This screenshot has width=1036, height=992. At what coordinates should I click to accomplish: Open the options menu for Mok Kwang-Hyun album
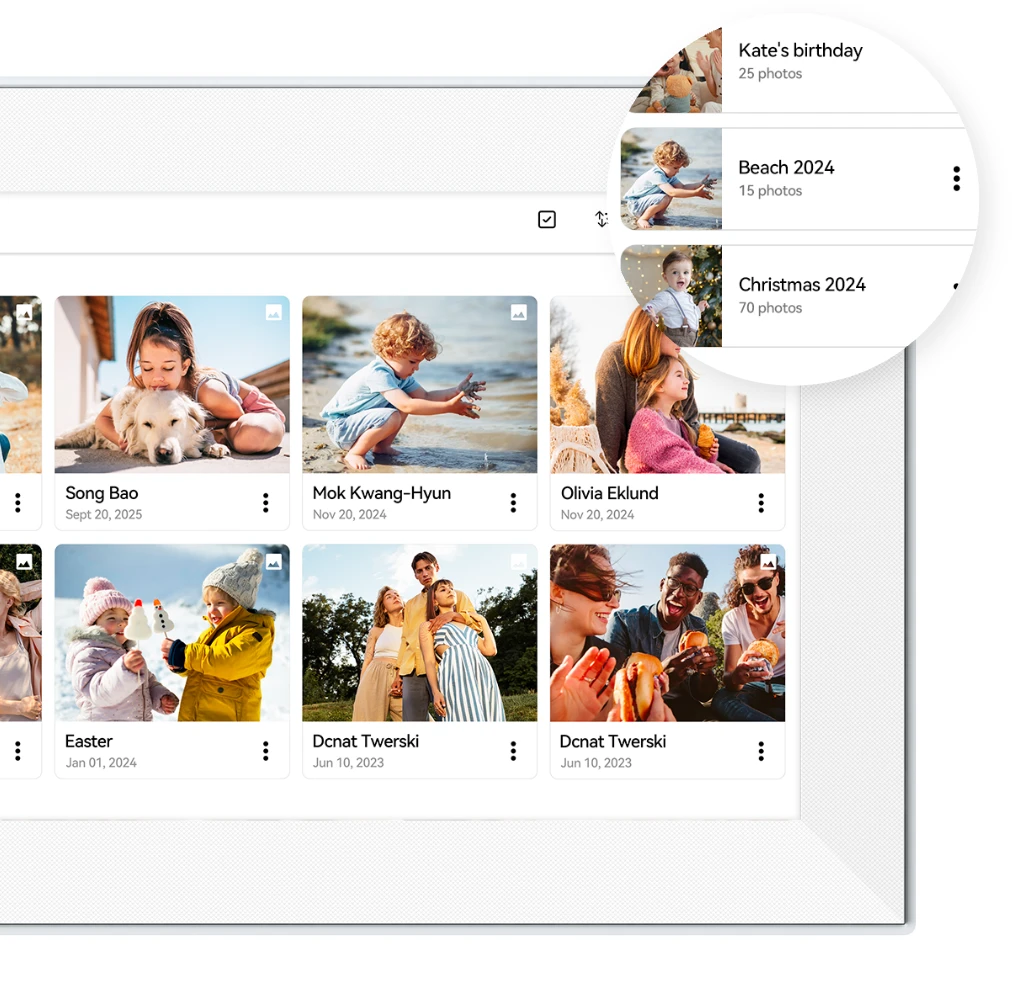pyautogui.click(x=513, y=502)
